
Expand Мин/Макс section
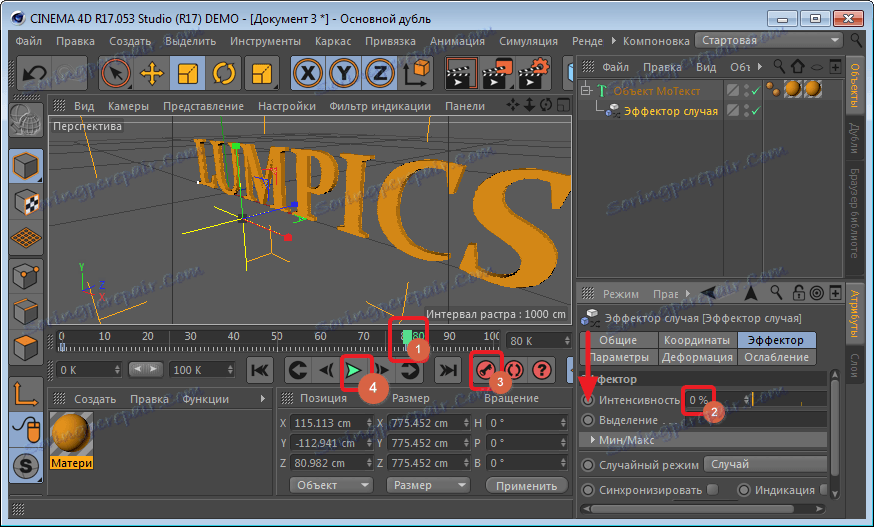click(593, 440)
